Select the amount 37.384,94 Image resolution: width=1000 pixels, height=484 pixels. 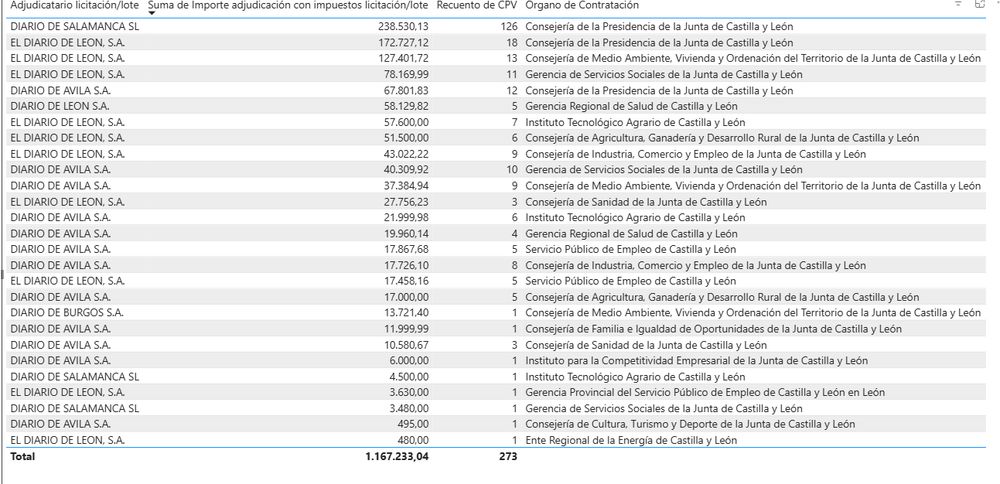tap(406, 186)
